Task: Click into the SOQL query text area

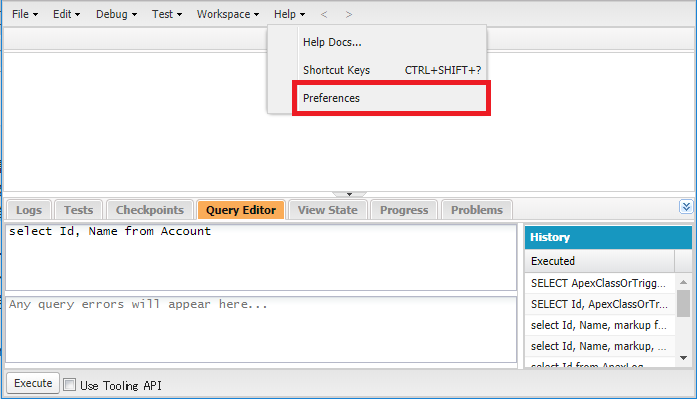Action: click(261, 258)
